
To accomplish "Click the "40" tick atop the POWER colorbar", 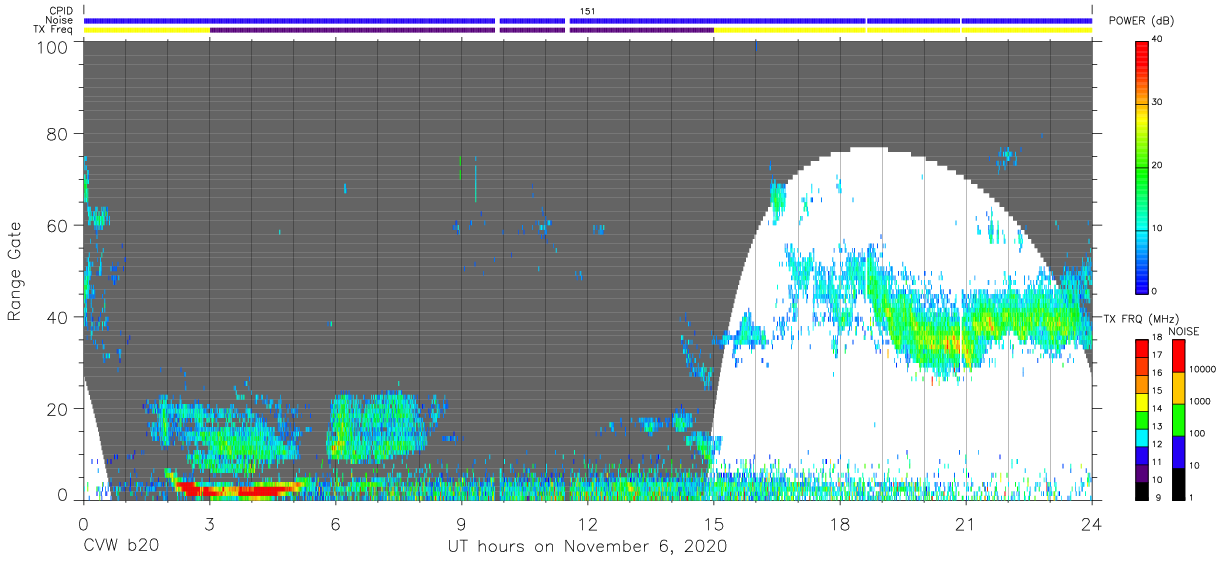I will 1158,39.
